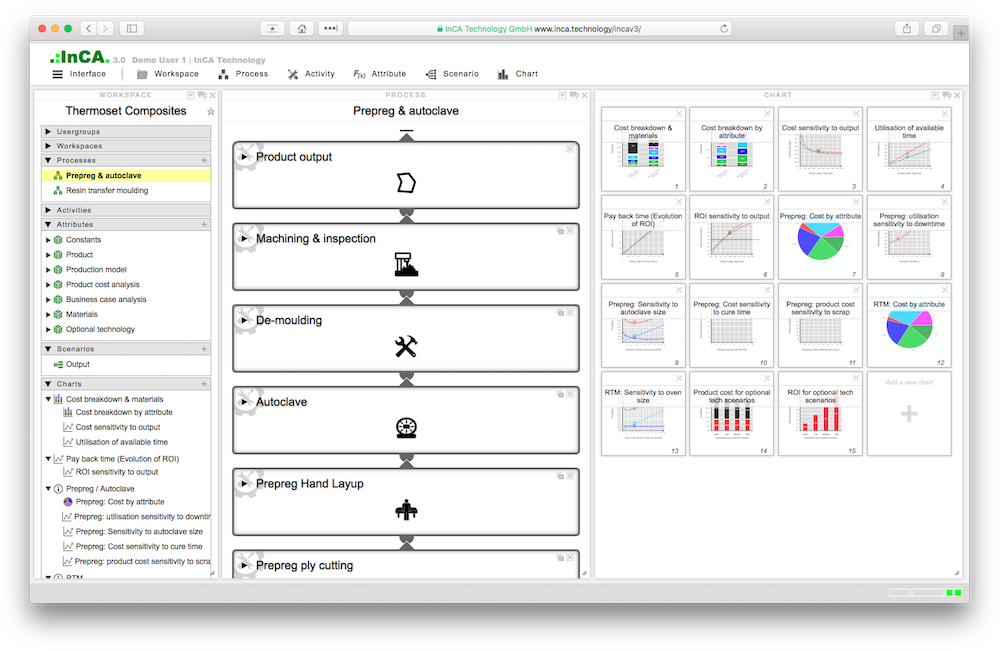
Task: Collapse the Processes section
Action: [x=48, y=160]
